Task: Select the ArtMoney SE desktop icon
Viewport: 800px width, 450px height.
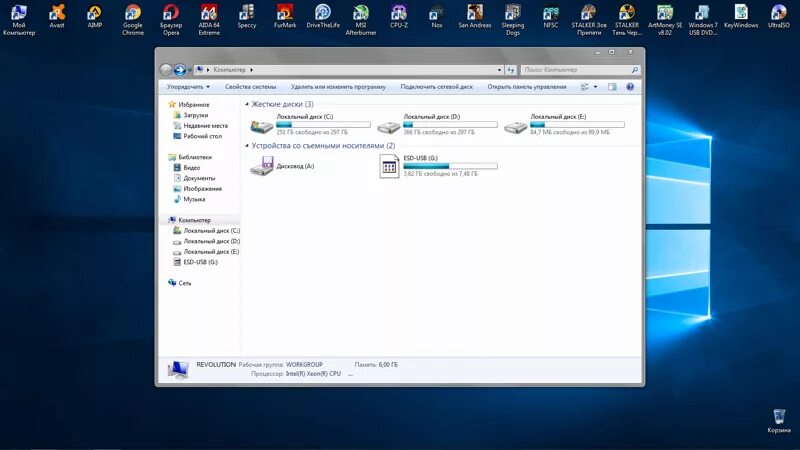Action: pyautogui.click(x=665, y=19)
